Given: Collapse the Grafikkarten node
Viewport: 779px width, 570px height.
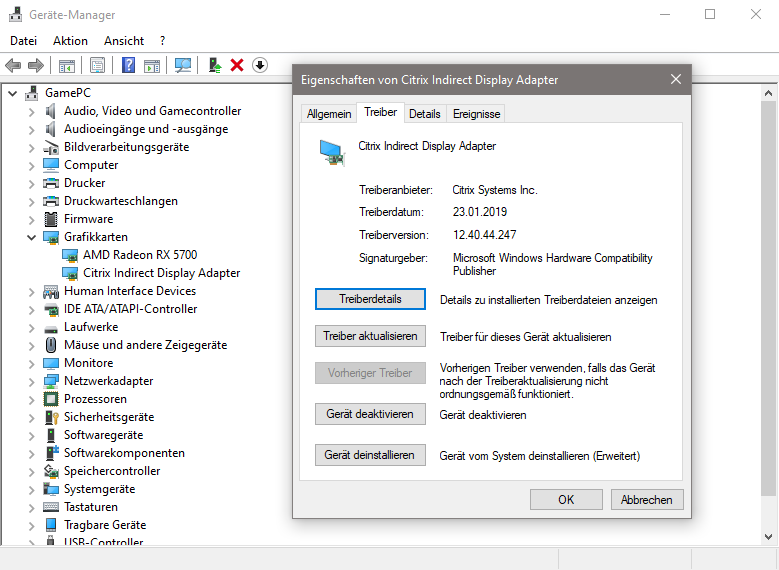Looking at the screenshot, I should [x=31, y=238].
